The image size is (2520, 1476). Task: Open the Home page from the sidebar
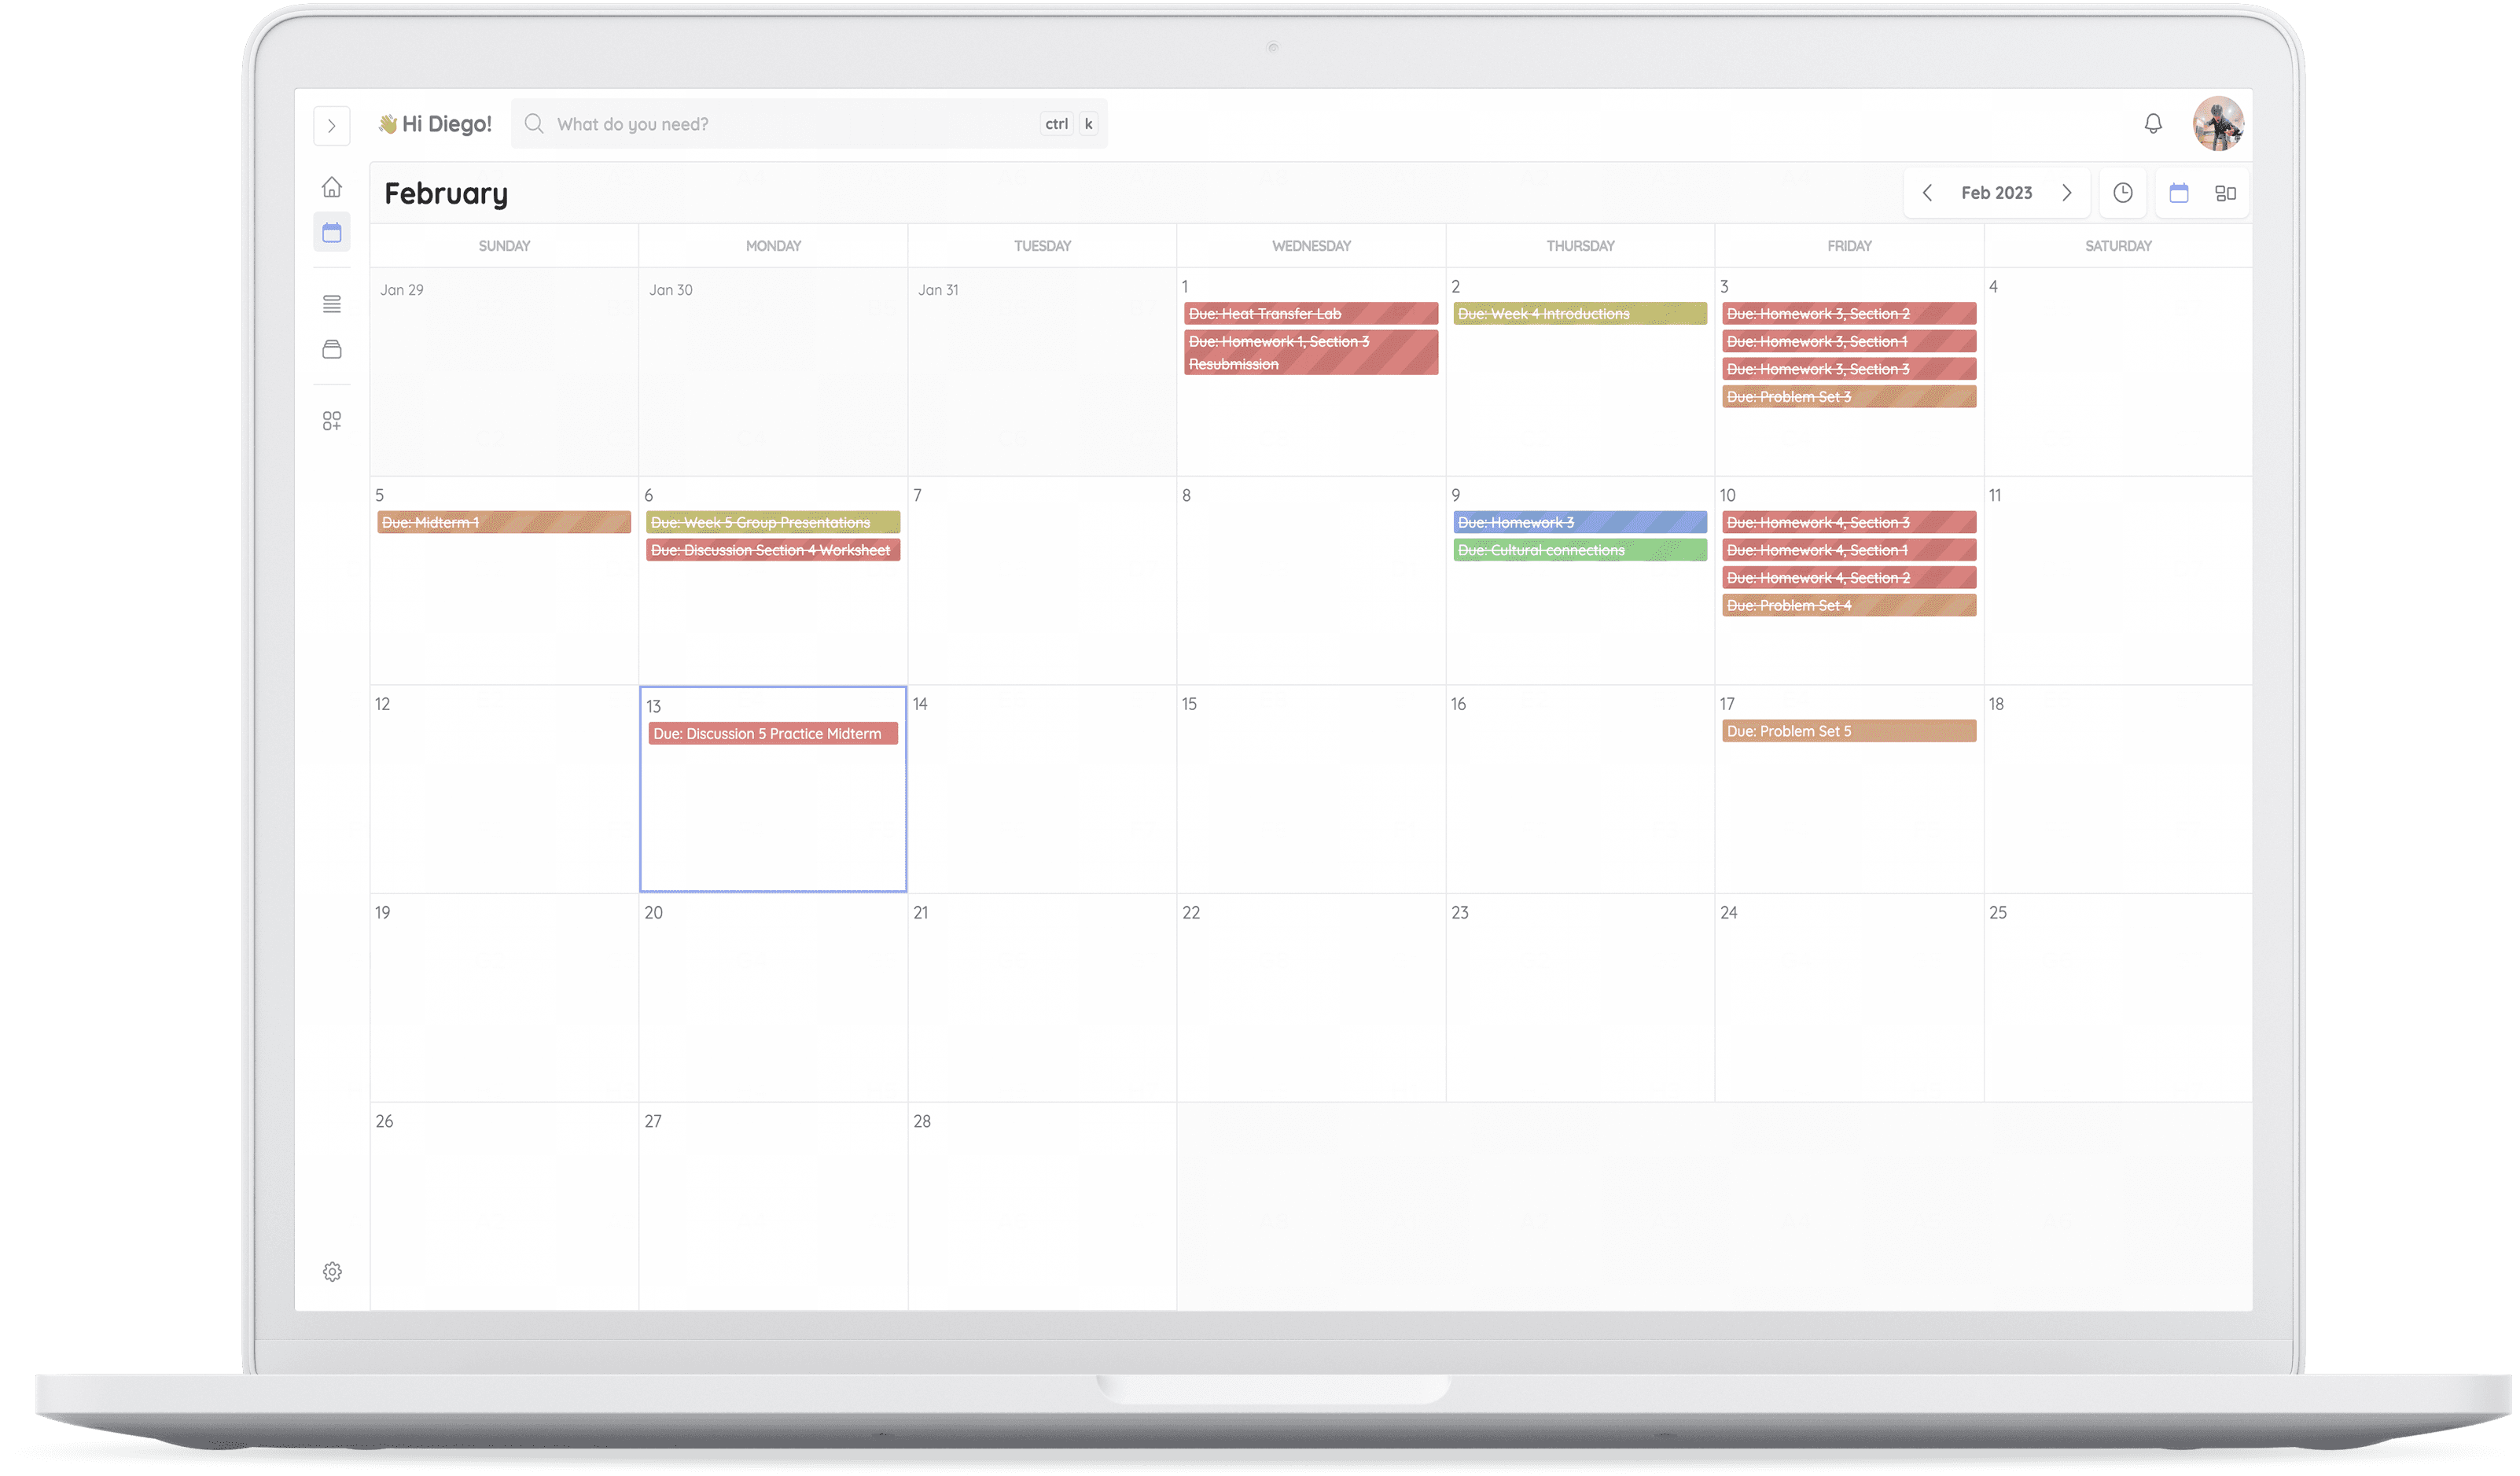point(331,187)
